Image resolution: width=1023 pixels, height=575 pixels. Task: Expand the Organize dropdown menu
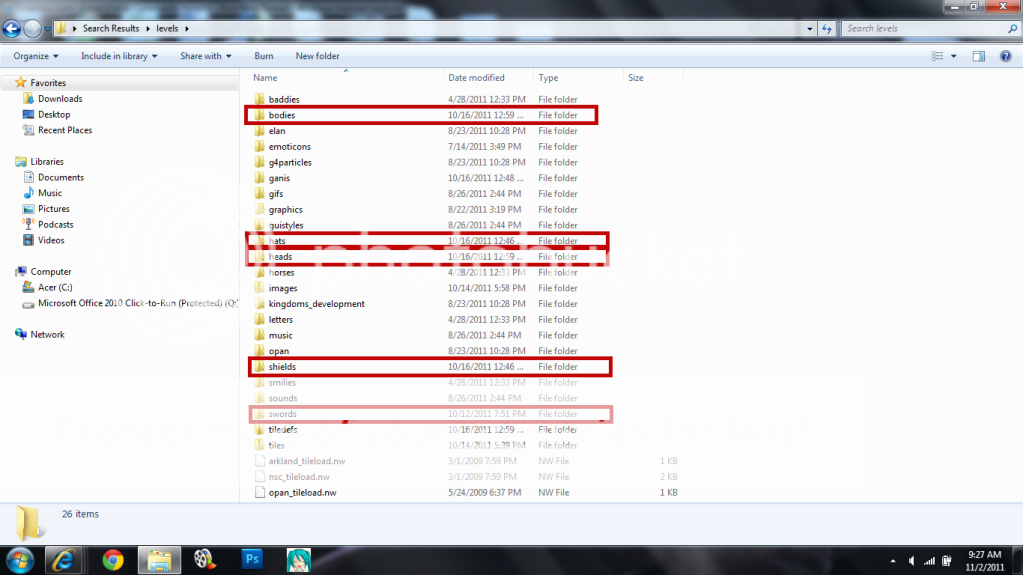[36, 56]
